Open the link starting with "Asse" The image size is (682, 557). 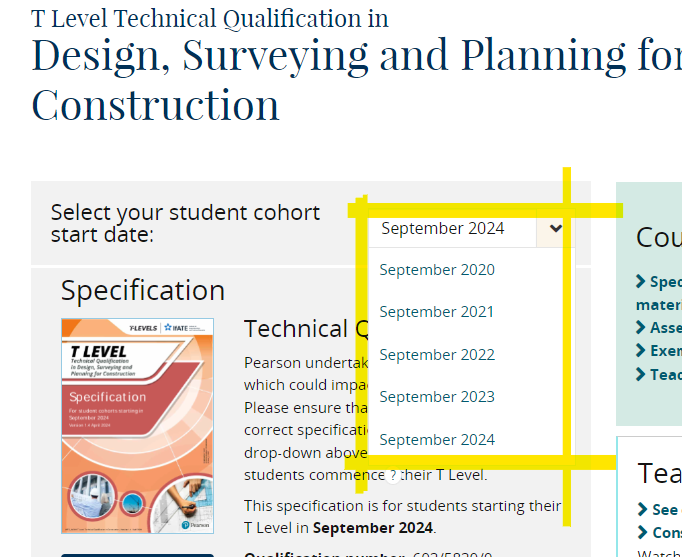[x=665, y=328]
